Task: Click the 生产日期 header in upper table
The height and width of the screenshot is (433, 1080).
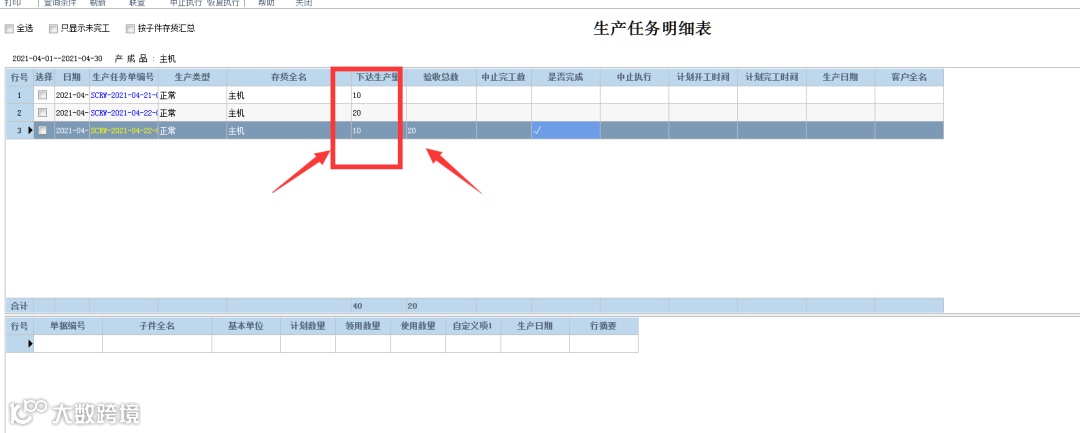Action: (x=840, y=77)
